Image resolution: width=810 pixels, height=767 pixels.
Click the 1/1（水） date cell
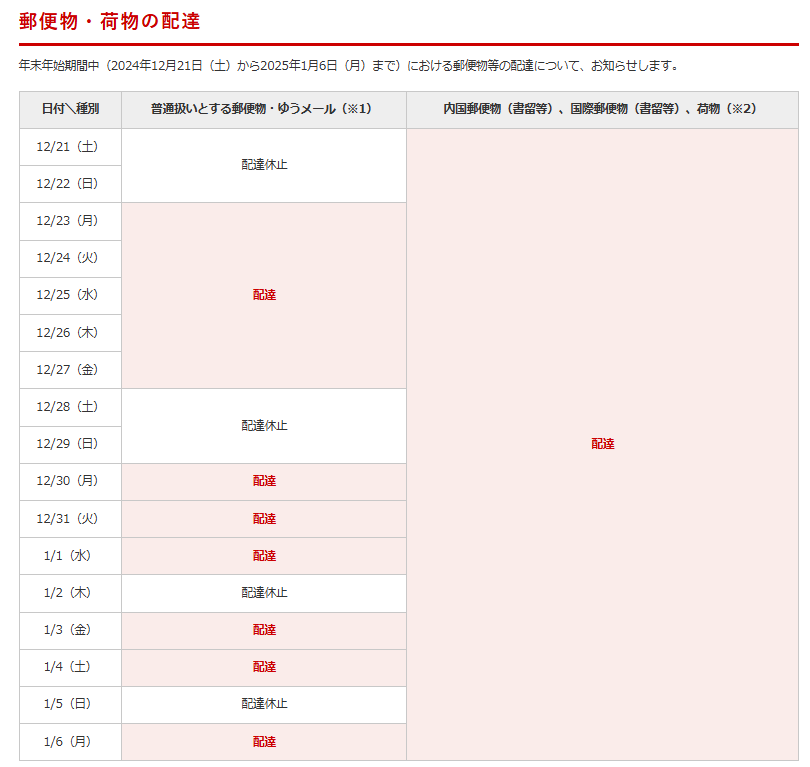(x=70, y=556)
